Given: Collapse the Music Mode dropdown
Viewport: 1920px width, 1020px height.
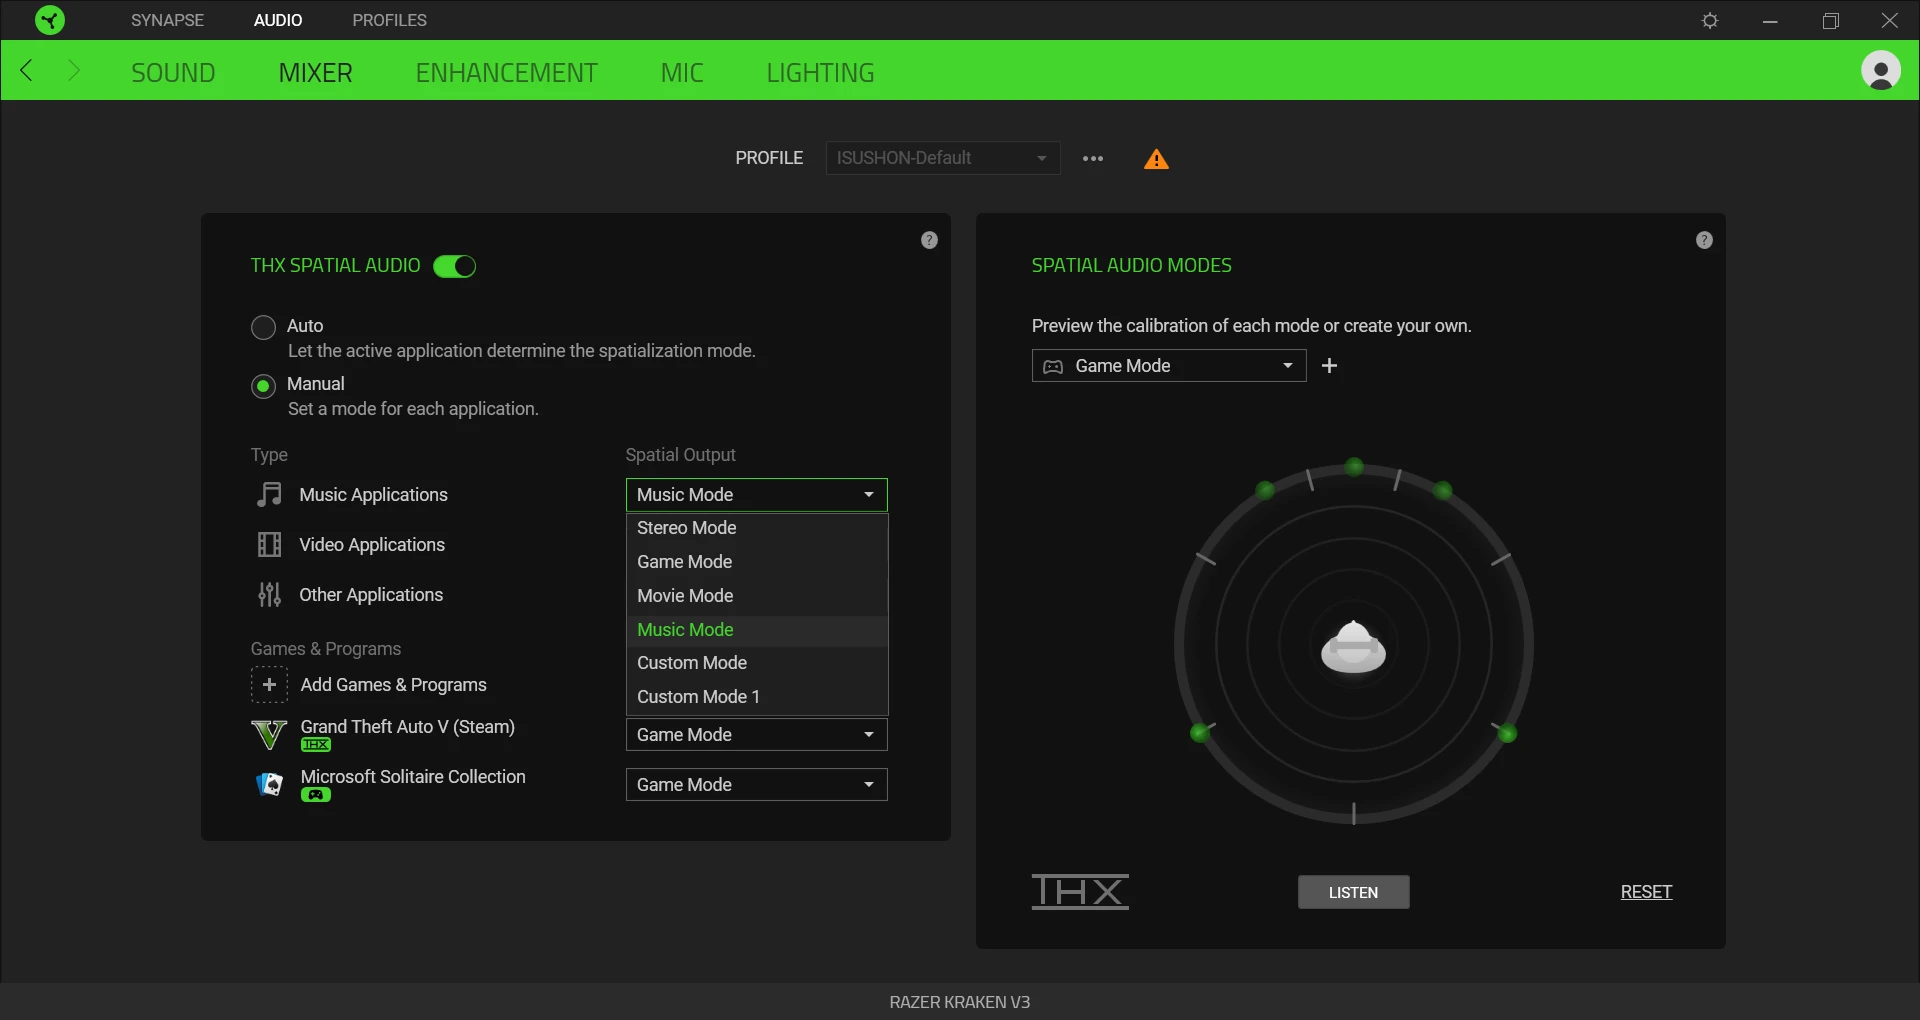Looking at the screenshot, I should click(x=756, y=495).
